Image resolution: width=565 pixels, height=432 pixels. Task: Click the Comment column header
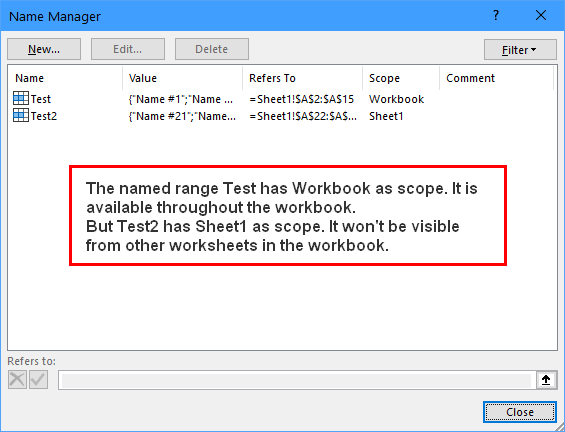(496, 78)
